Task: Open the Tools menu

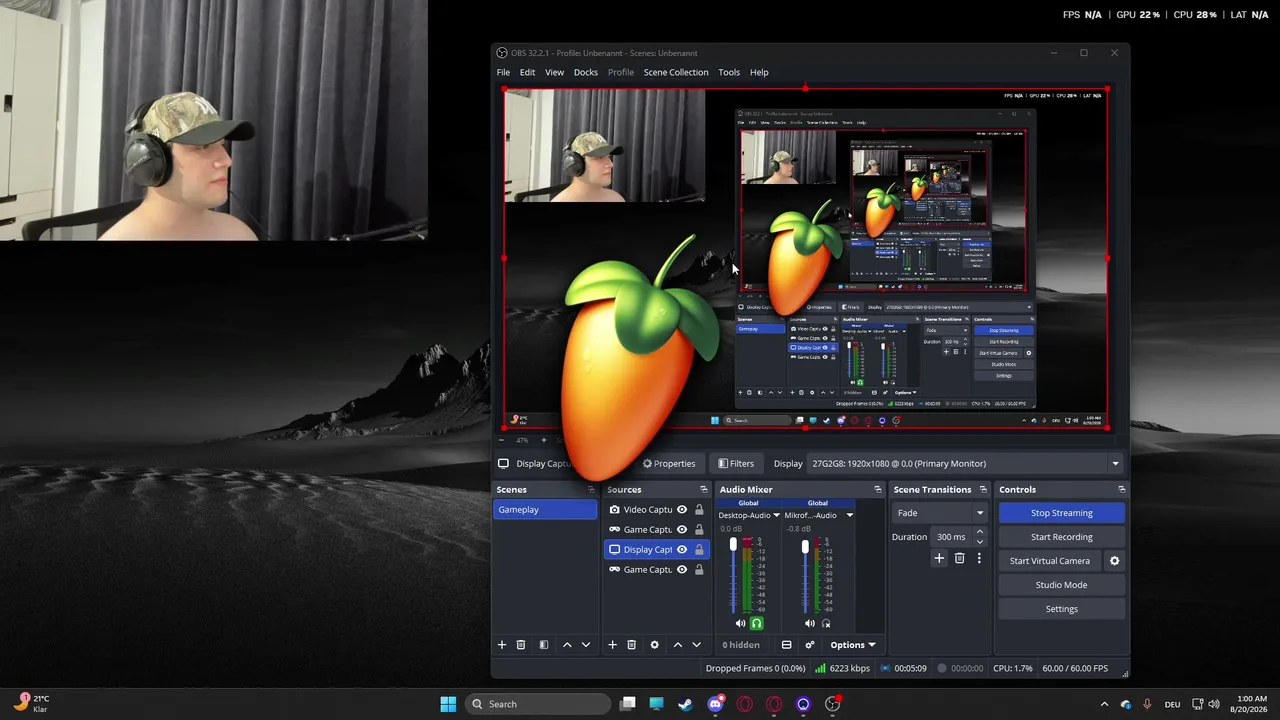Action: tap(729, 72)
